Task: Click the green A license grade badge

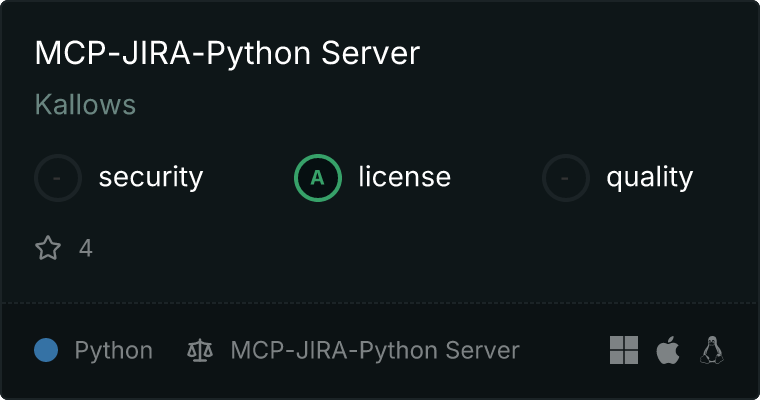Action: 318,178
